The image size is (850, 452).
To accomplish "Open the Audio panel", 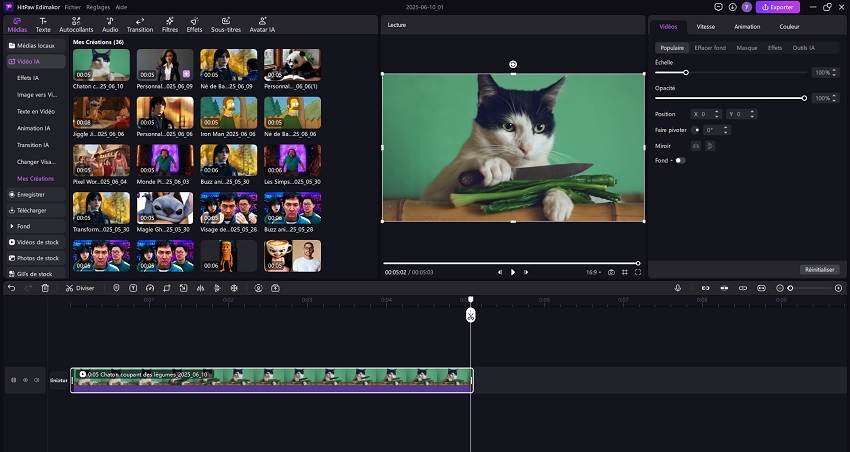I will [x=110, y=25].
